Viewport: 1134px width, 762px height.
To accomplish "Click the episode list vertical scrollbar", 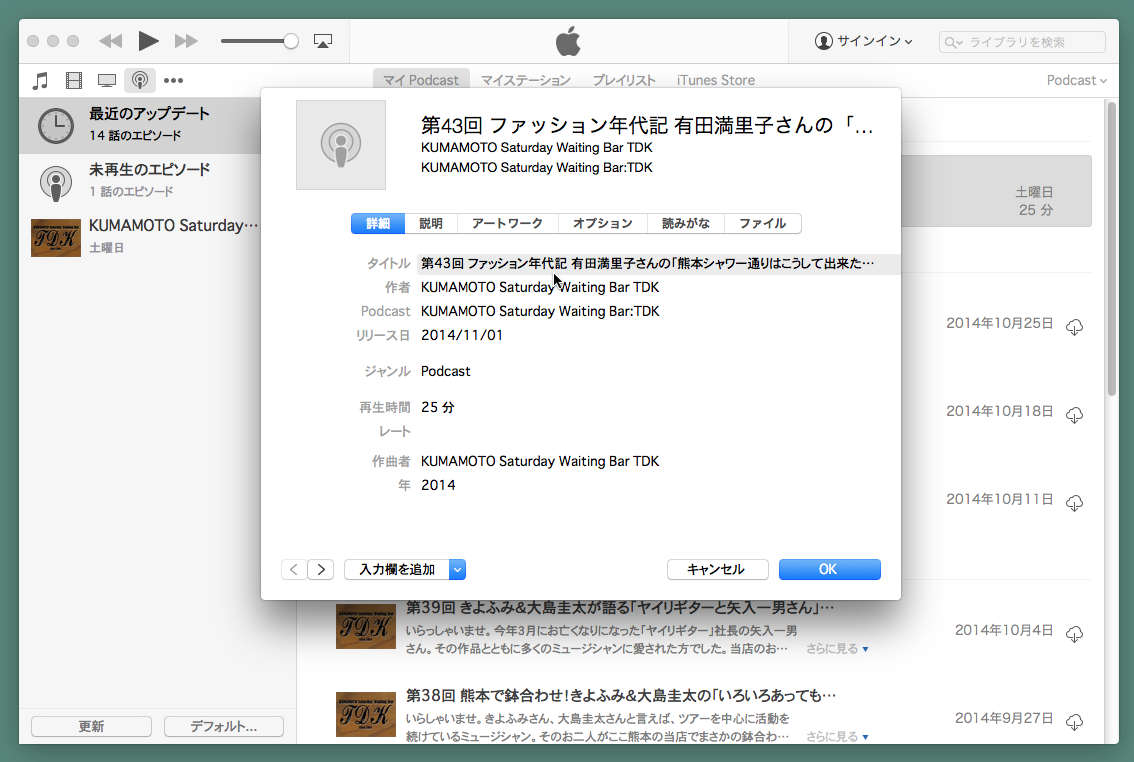I will pyautogui.click(x=1112, y=248).
